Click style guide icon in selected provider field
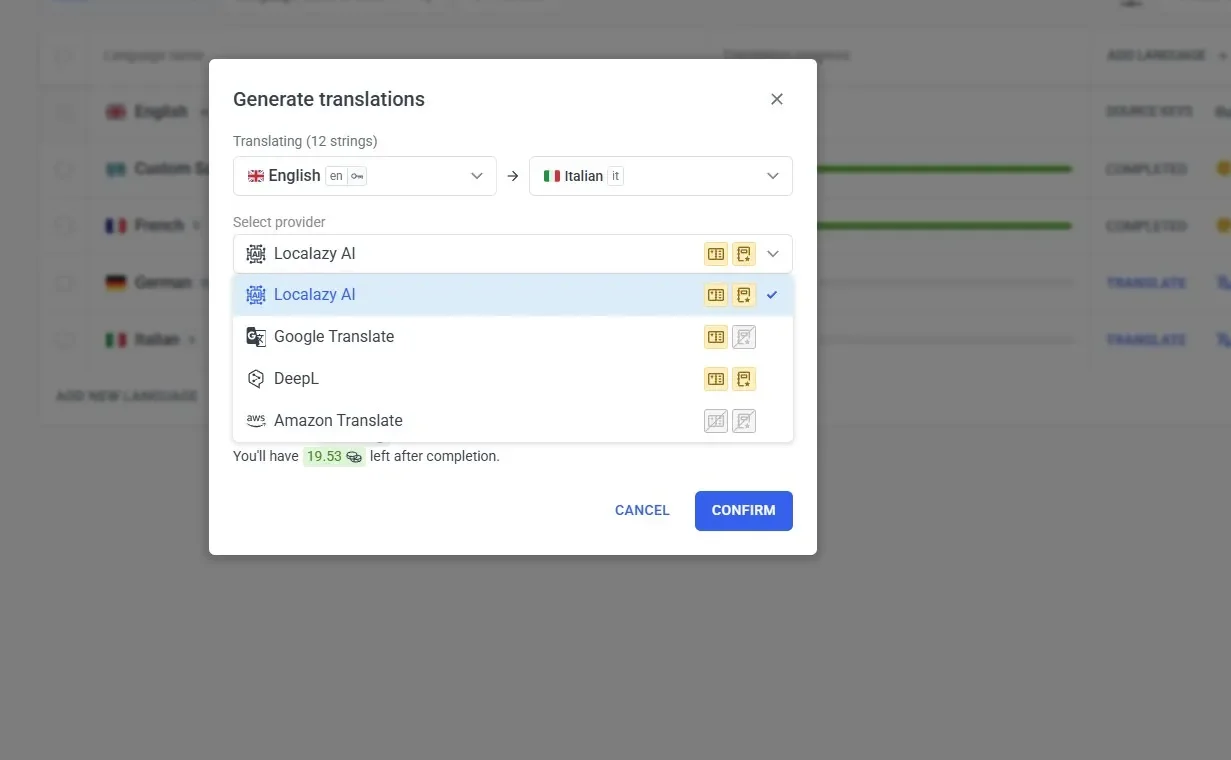This screenshot has width=1231, height=760. 744,254
